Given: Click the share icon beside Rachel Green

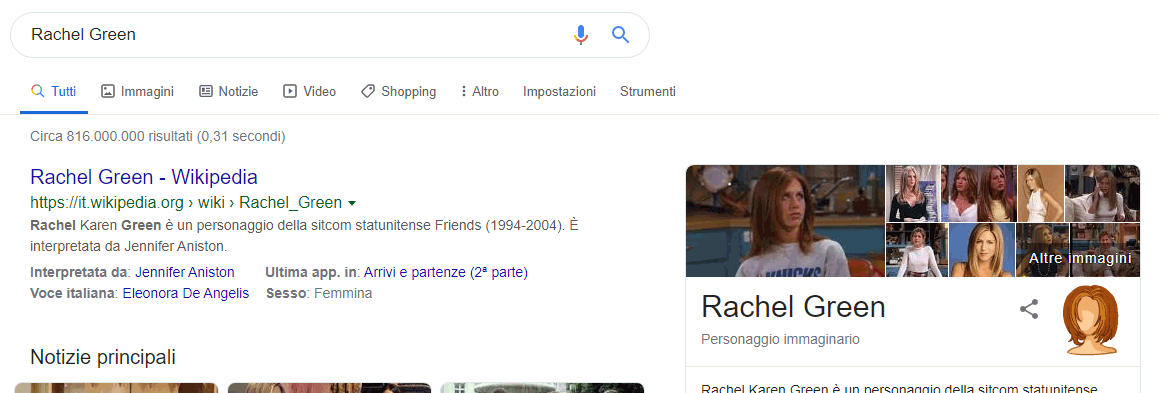Looking at the screenshot, I should click(x=1029, y=309).
